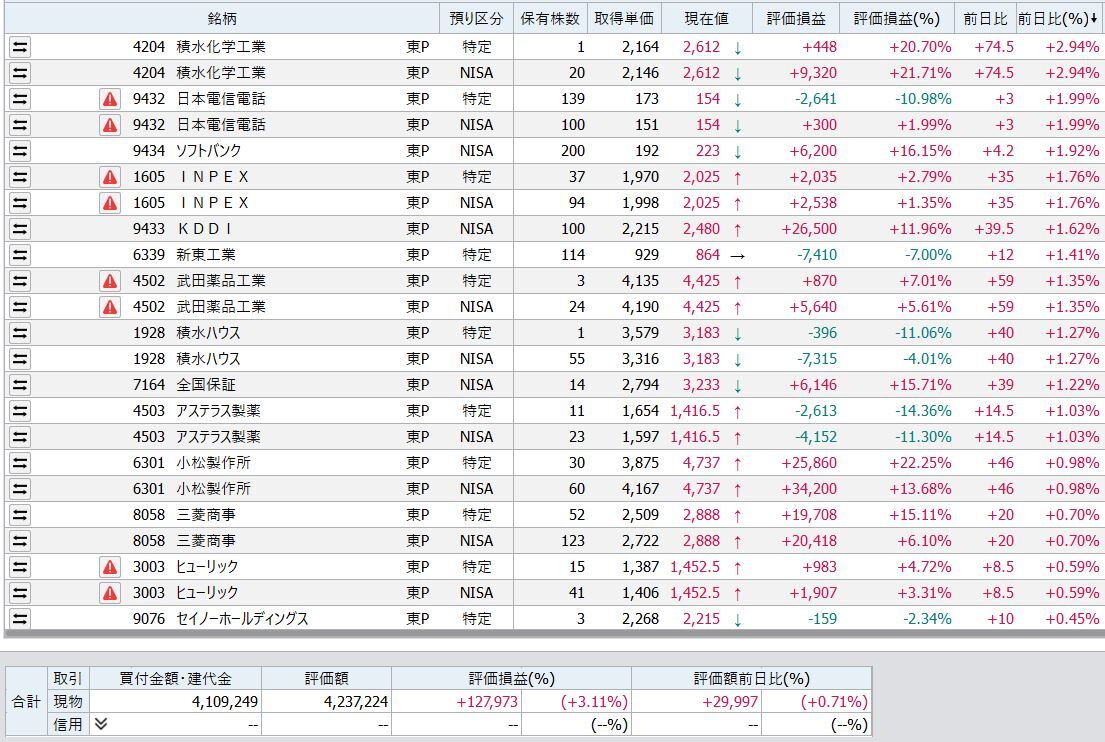Select the 9076 セイノーホールディングス stock name

pos(242,619)
